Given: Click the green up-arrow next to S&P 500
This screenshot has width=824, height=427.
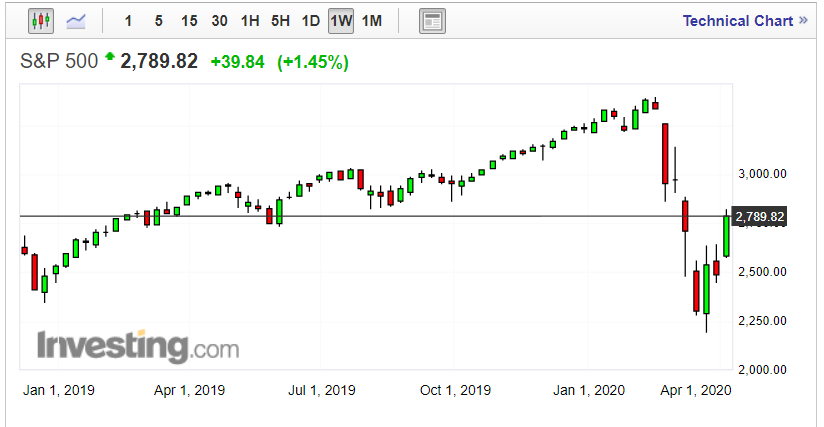Looking at the screenshot, I should (110, 60).
